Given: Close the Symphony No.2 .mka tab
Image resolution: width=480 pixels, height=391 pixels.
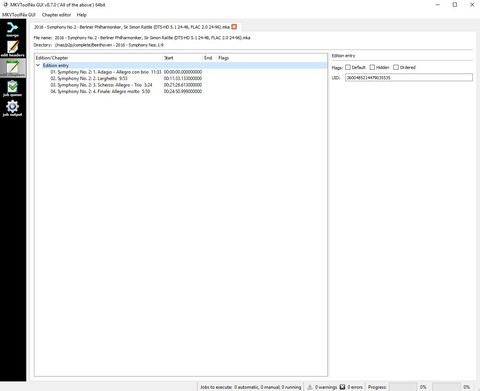Looking at the screenshot, I should (234, 27).
